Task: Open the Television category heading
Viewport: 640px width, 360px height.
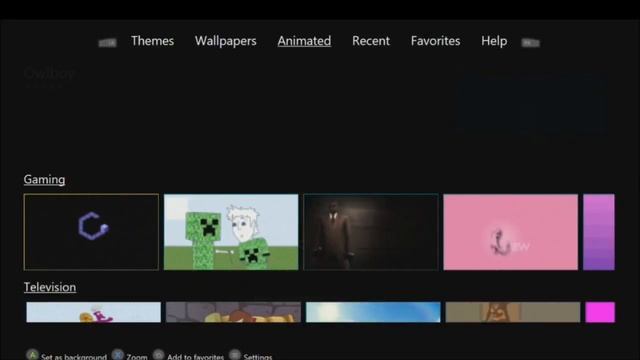Action: point(50,287)
